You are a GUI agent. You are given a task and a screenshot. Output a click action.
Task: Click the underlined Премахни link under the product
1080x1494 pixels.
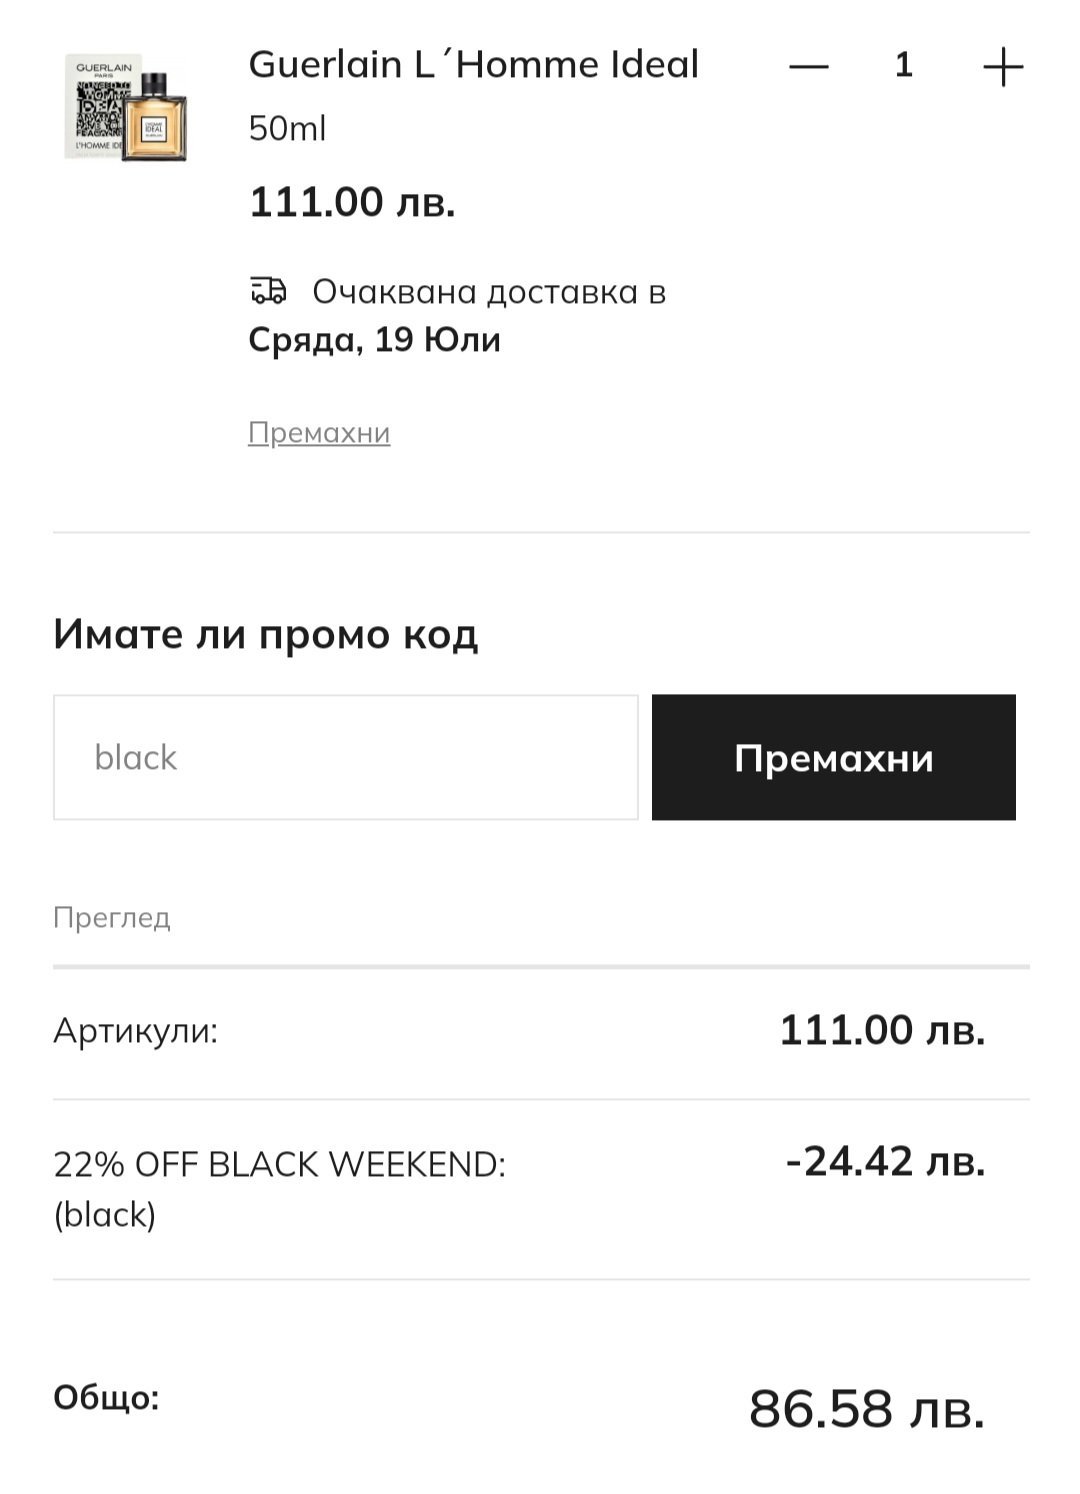[319, 432]
